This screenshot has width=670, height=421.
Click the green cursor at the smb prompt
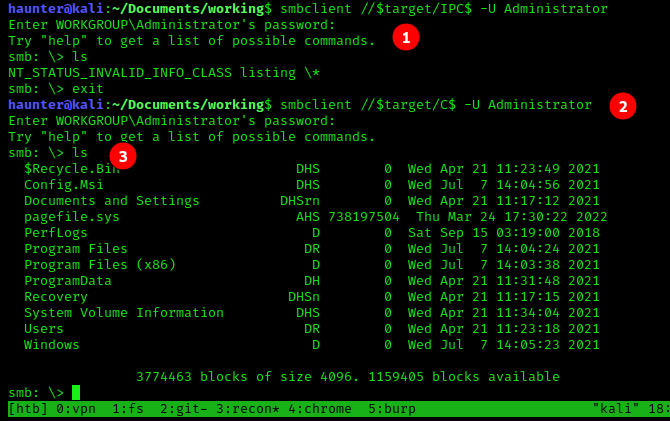click(76, 393)
